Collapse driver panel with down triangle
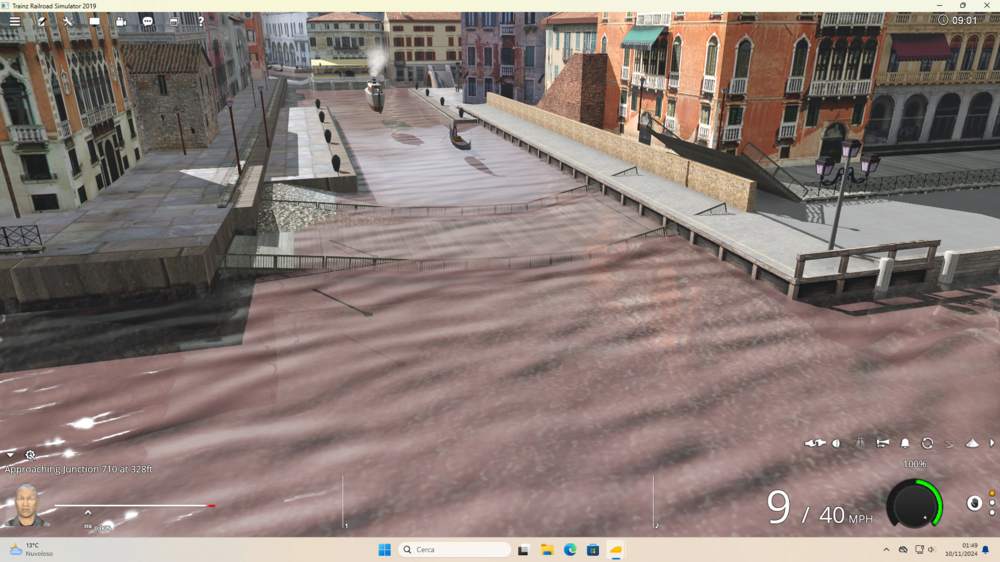 10,455
